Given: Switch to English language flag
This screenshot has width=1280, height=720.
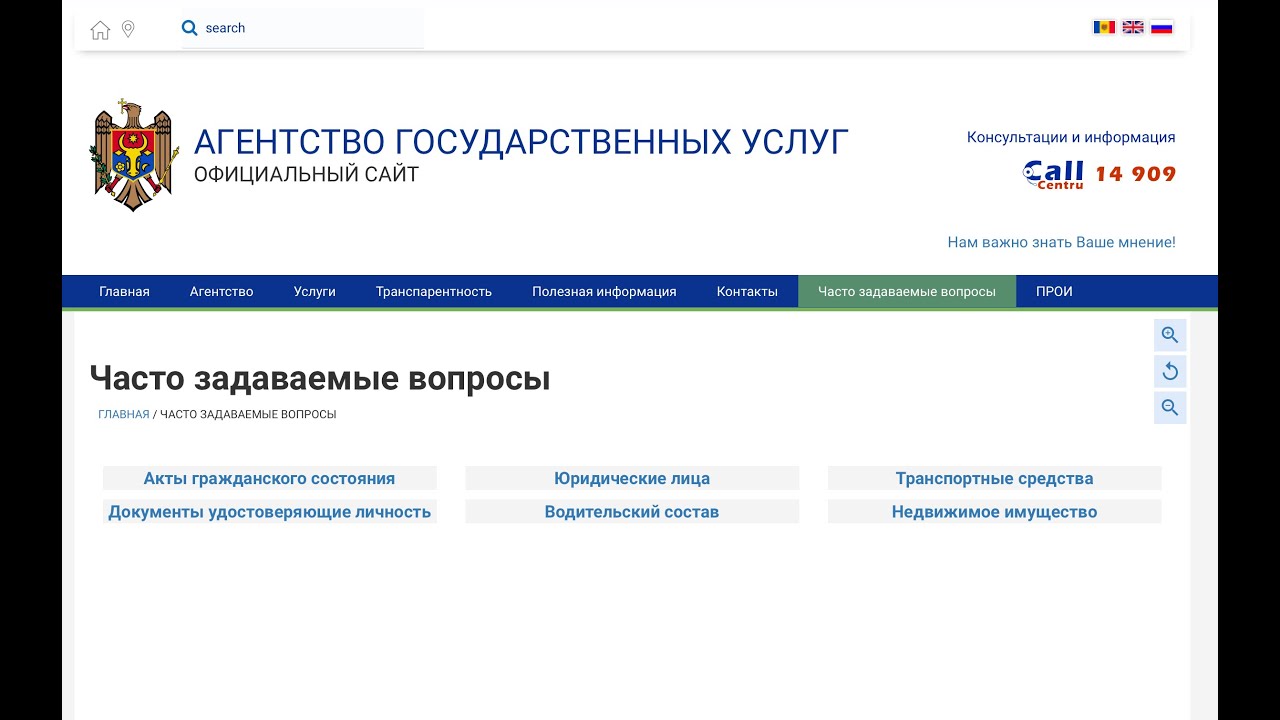Looking at the screenshot, I should pos(1133,27).
